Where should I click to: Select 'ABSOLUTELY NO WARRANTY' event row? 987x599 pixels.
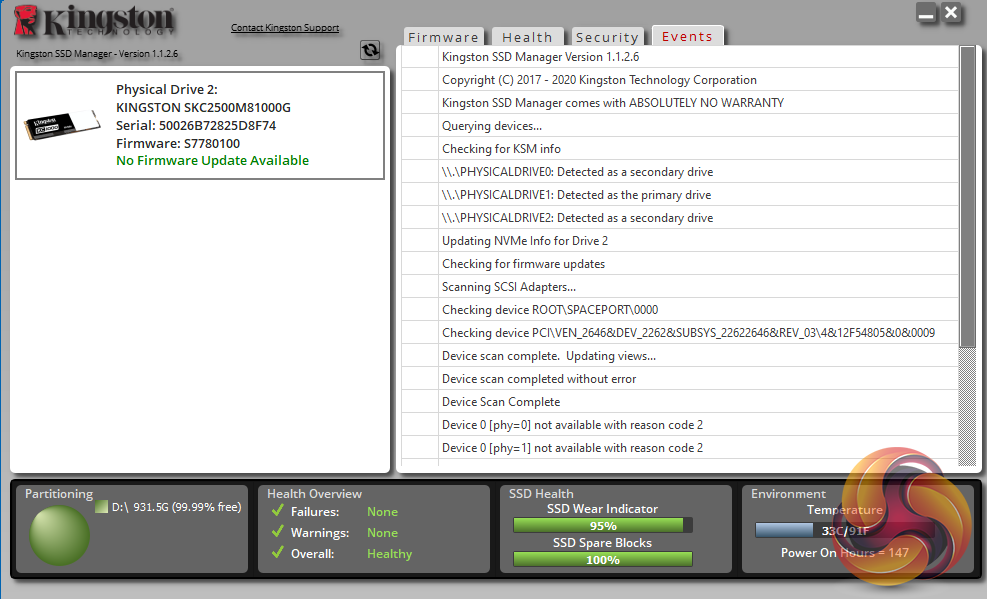click(x=680, y=103)
